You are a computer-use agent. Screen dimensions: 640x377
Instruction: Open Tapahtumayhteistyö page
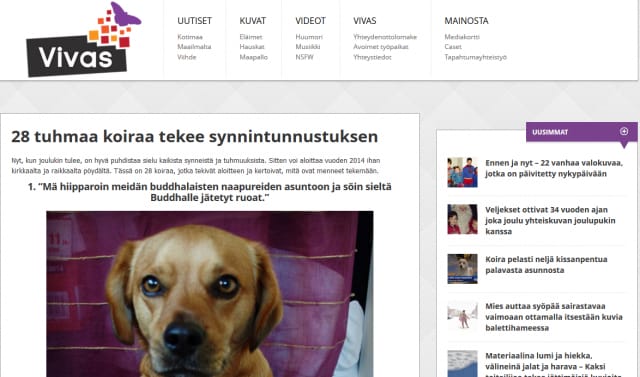click(x=476, y=57)
